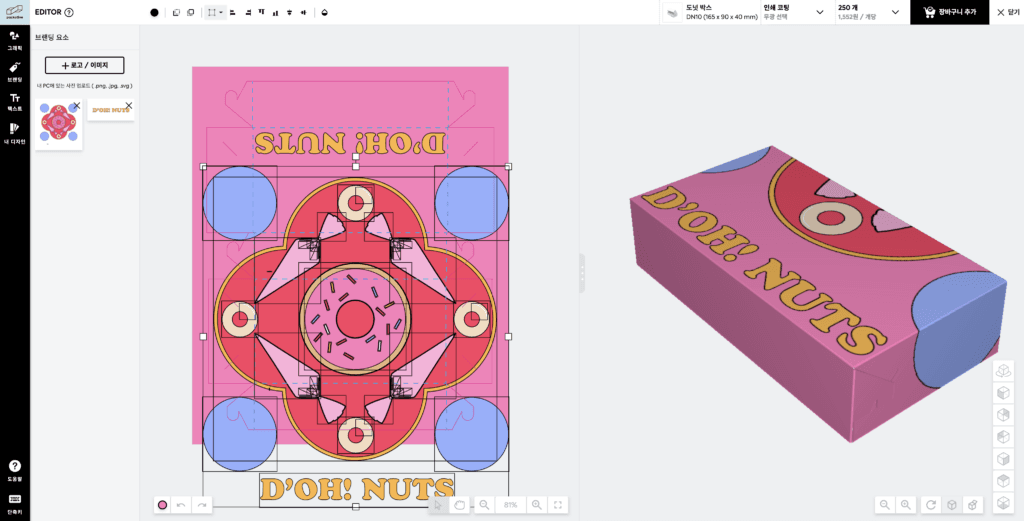Align selected objects to the top
The height and width of the screenshot is (521, 1024).
tap(262, 12)
